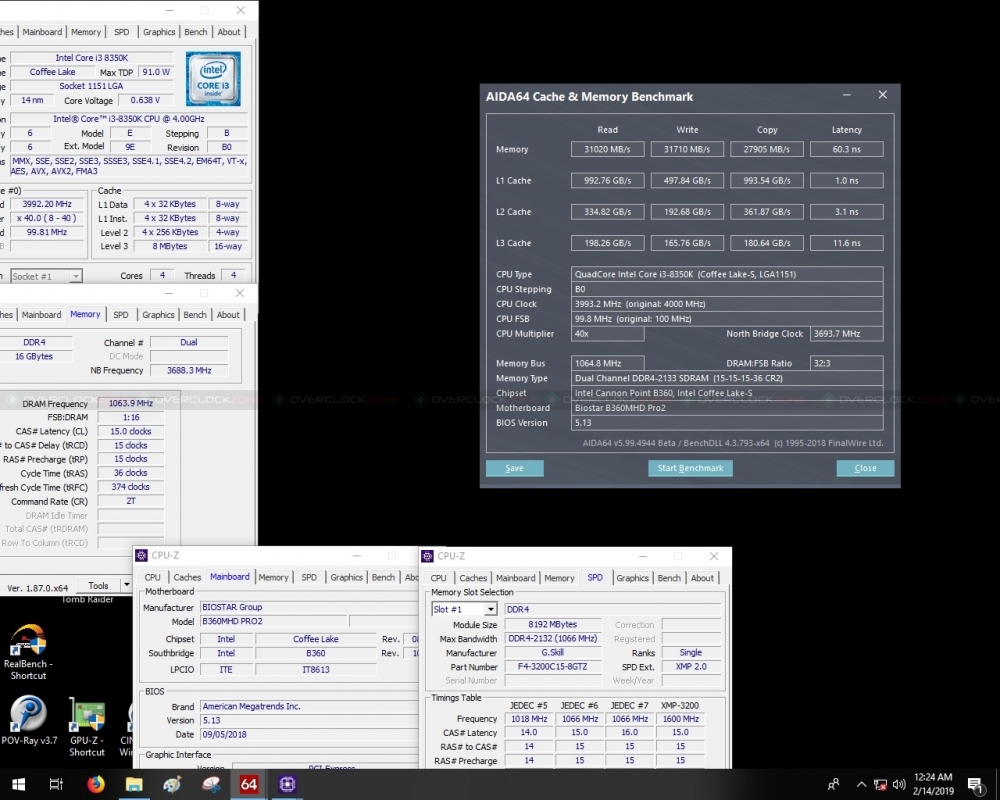1000x800 pixels.
Task: Open the About tab in the SPD window
Action: click(702, 578)
